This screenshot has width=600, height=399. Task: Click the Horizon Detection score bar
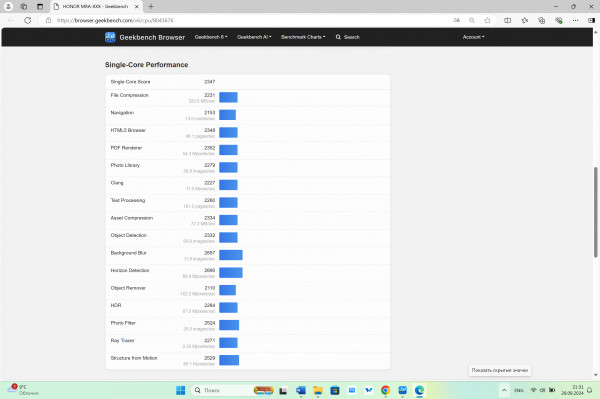[231, 272]
